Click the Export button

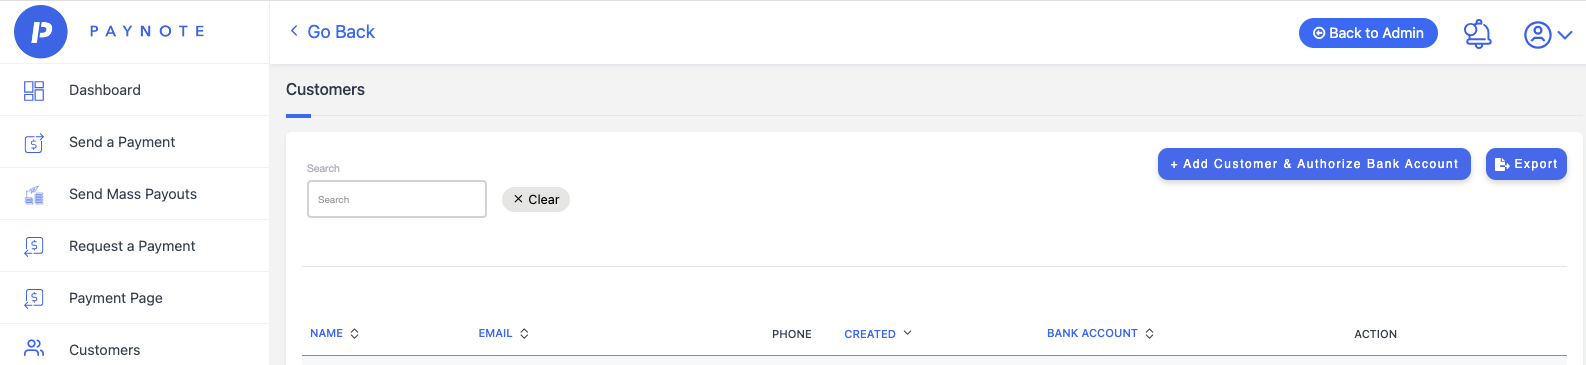[x=1526, y=164]
